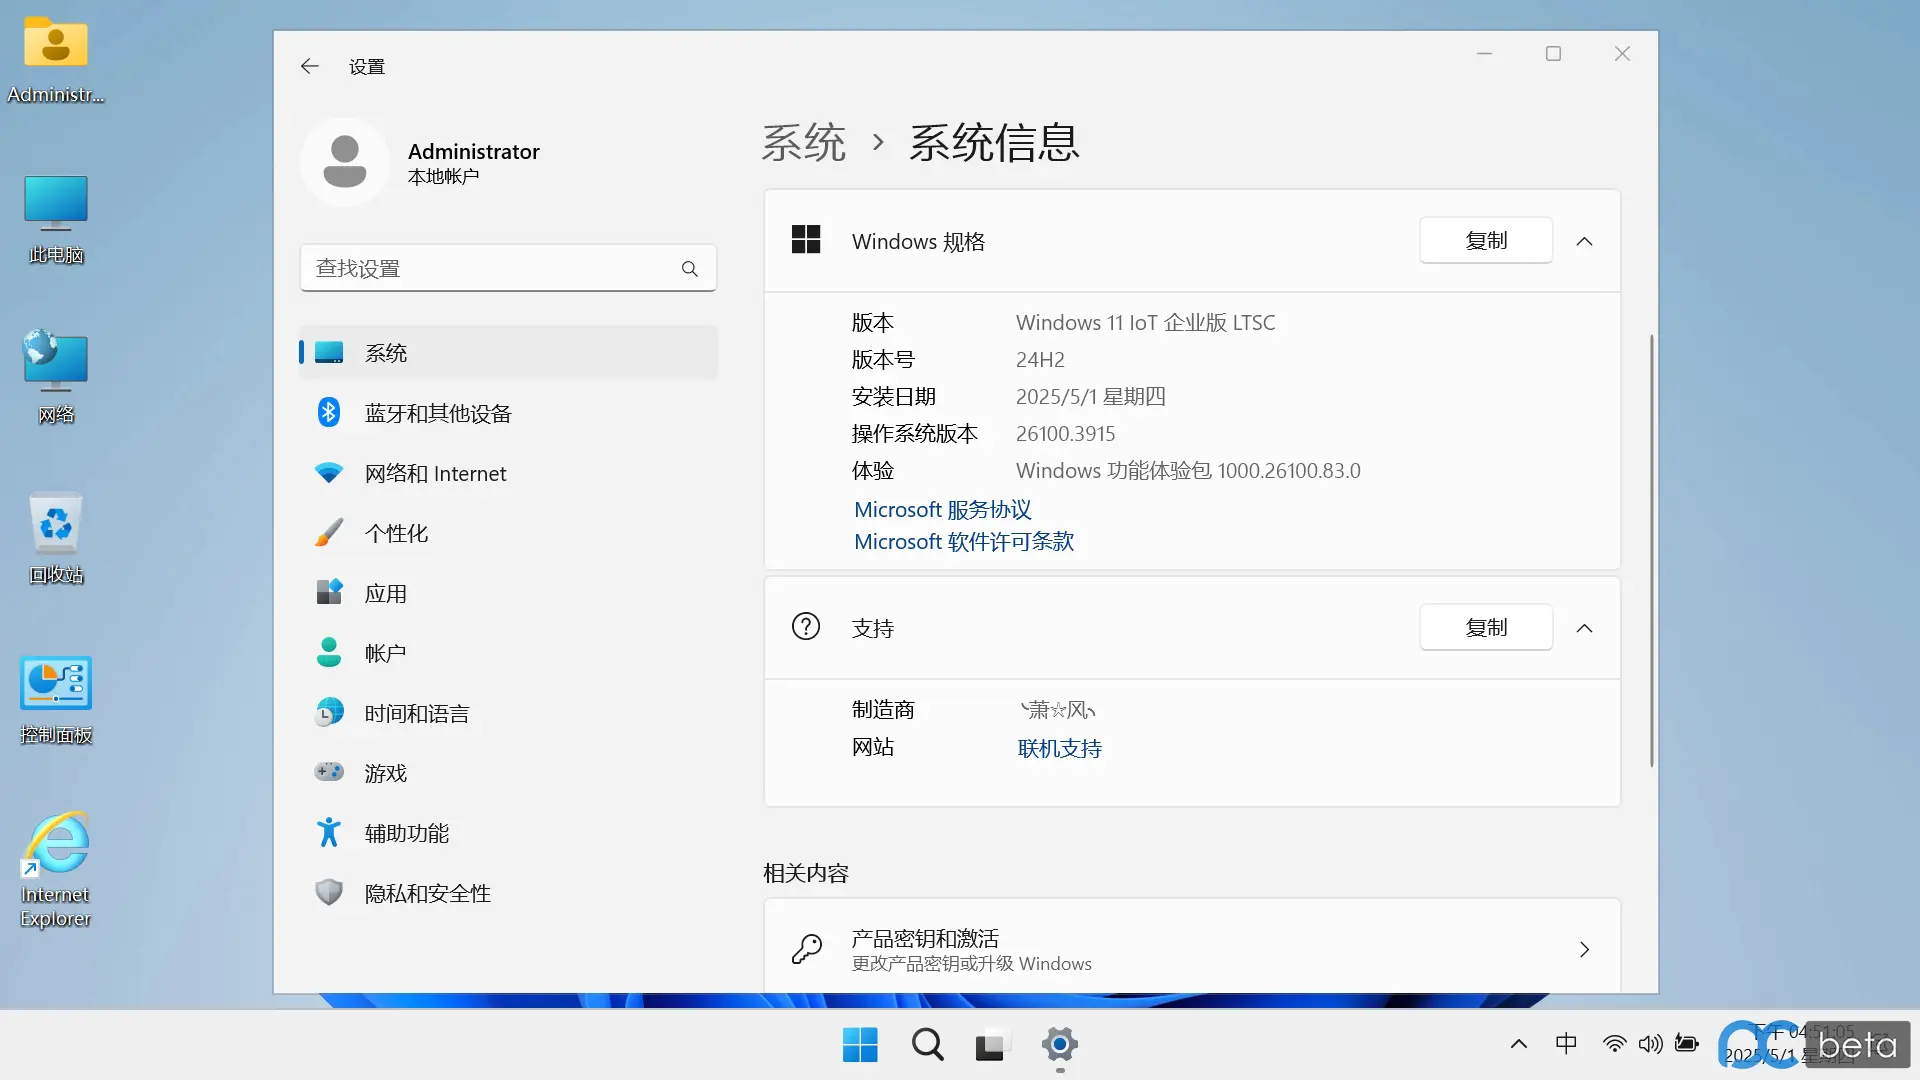Viewport: 1920px width, 1080px height.
Task: Copy the Windows 规格 details with 复制
Action: 1486,240
